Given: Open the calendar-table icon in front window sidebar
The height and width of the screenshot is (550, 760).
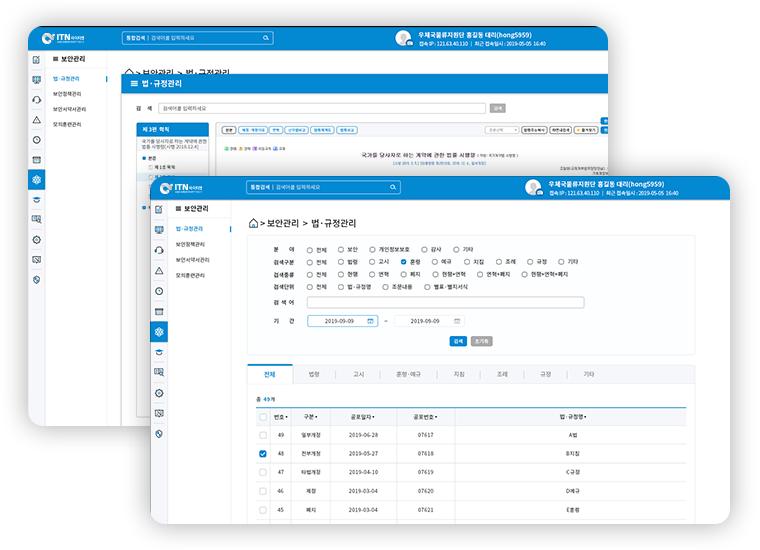Looking at the screenshot, I should tap(159, 312).
